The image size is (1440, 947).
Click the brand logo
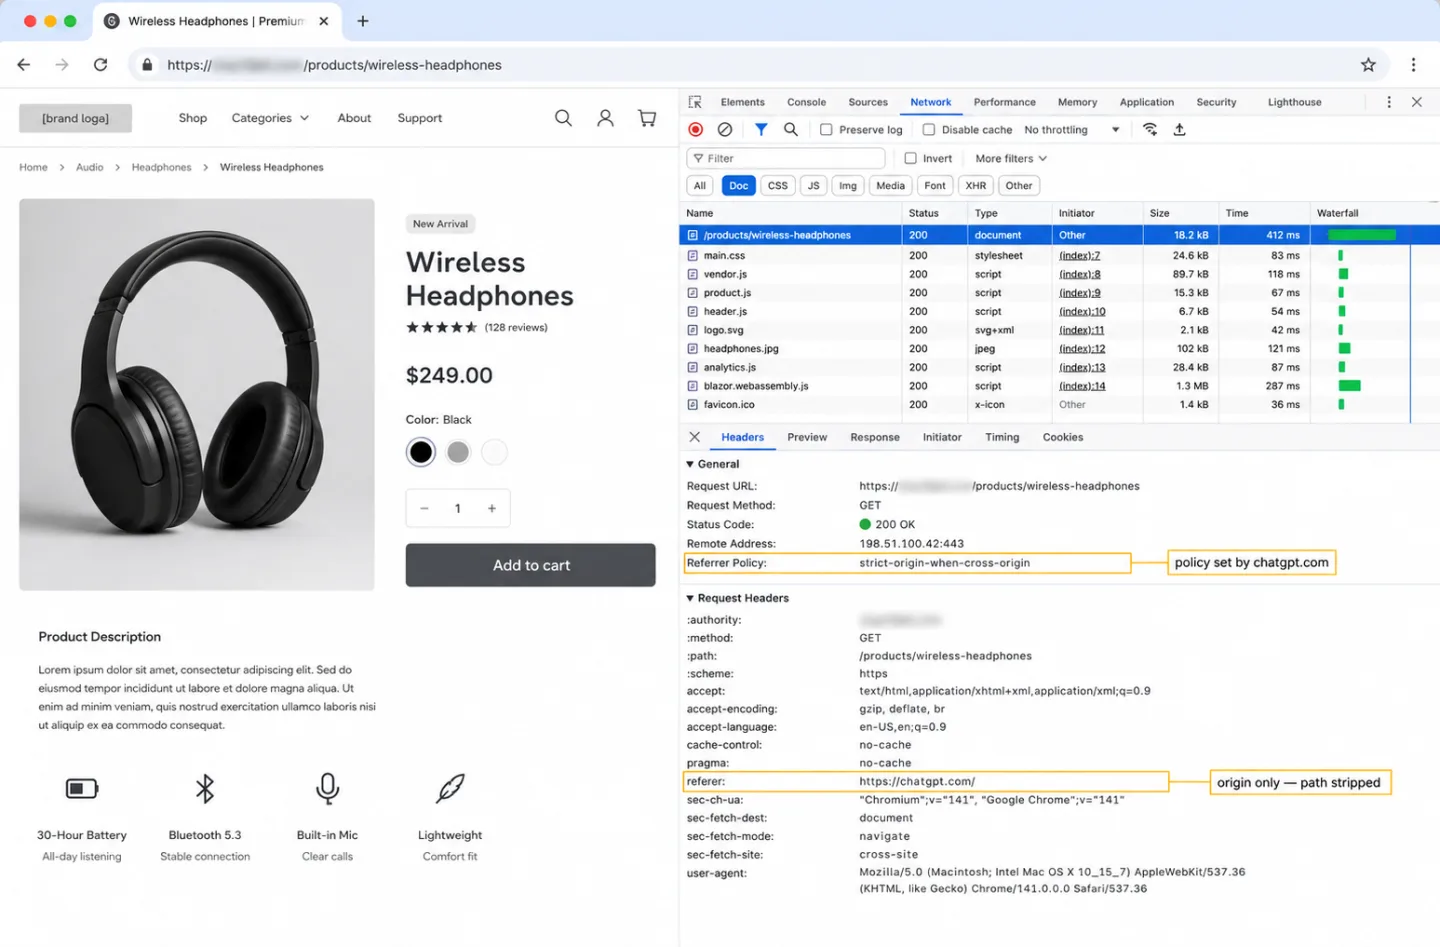coord(76,118)
